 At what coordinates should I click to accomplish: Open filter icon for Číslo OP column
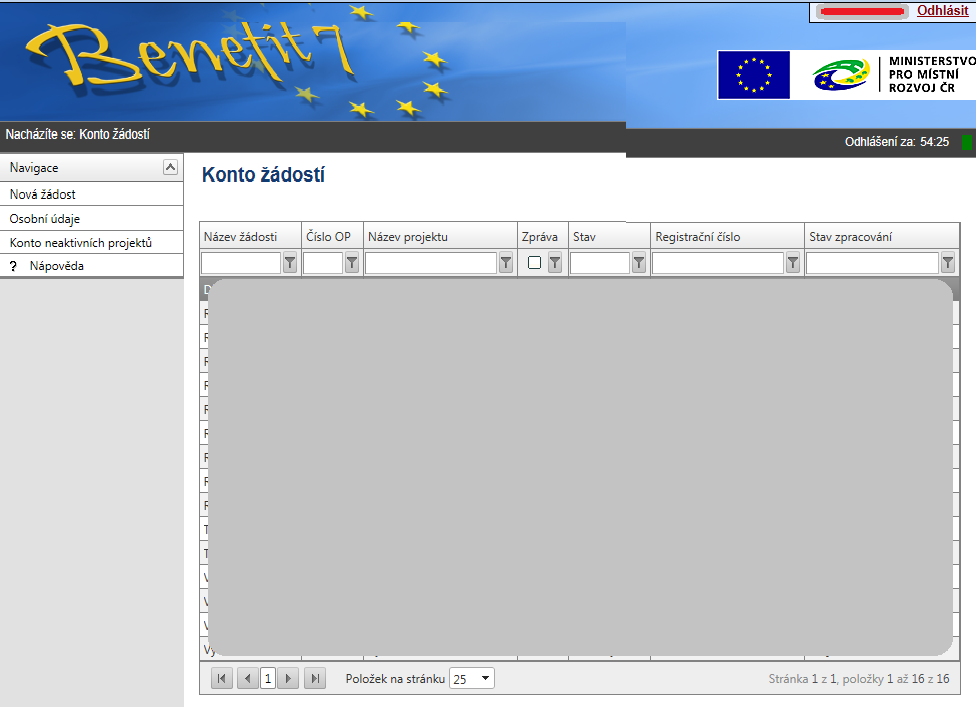pyautogui.click(x=352, y=263)
